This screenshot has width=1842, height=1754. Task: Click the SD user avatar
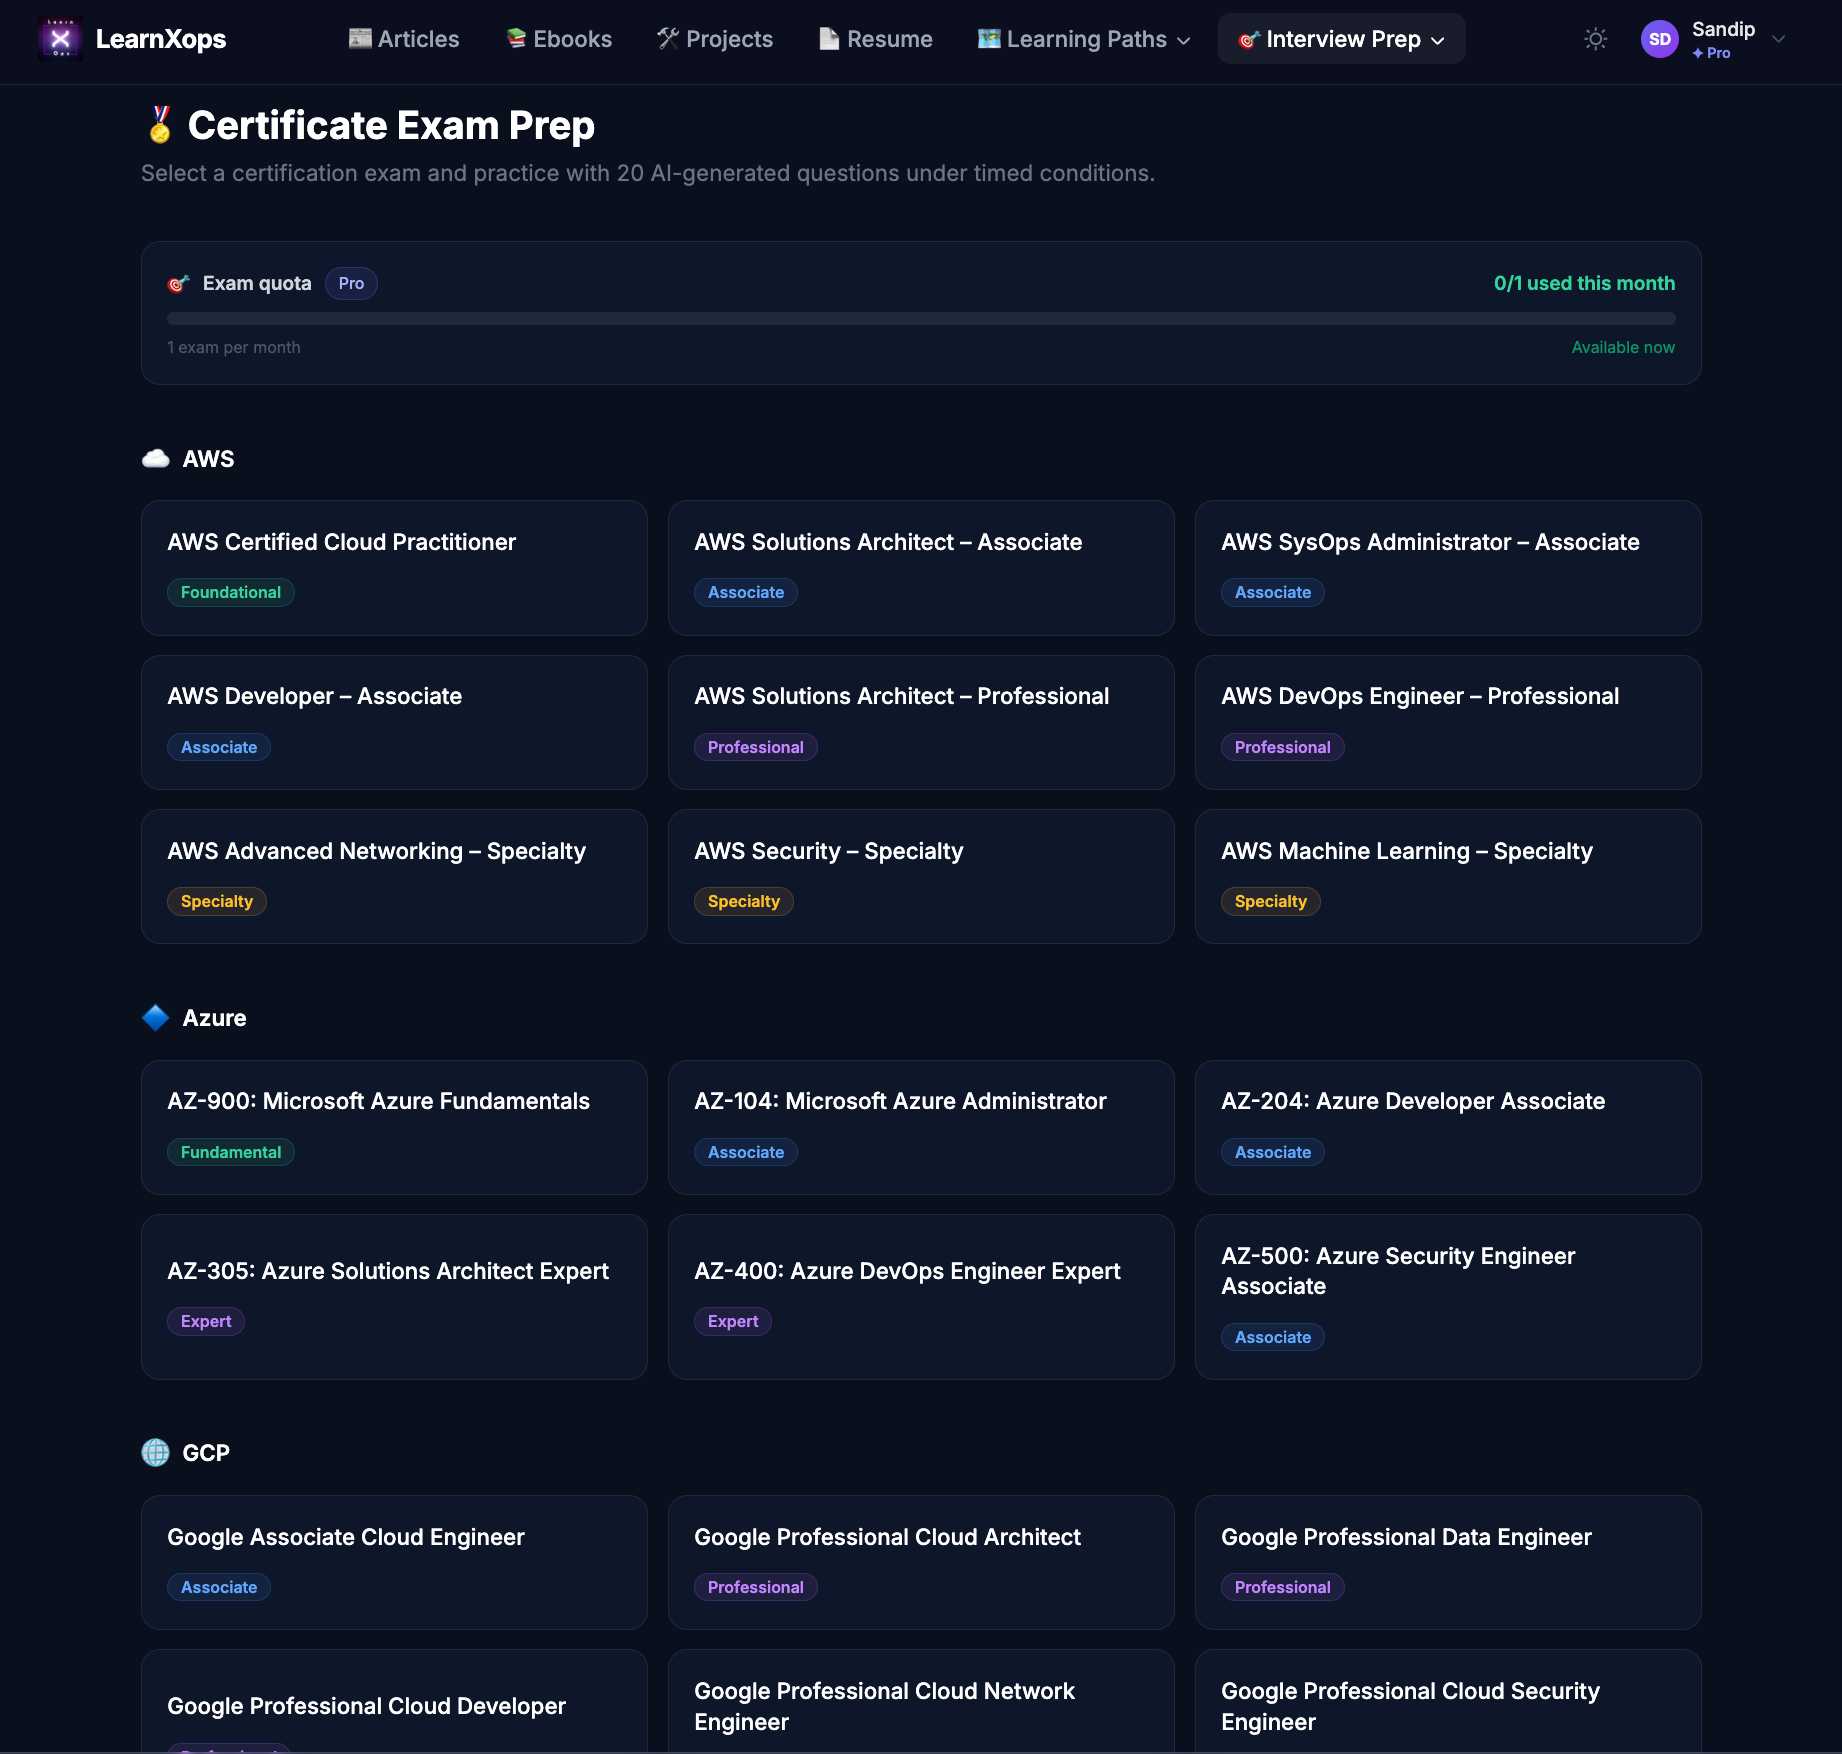1660,39
